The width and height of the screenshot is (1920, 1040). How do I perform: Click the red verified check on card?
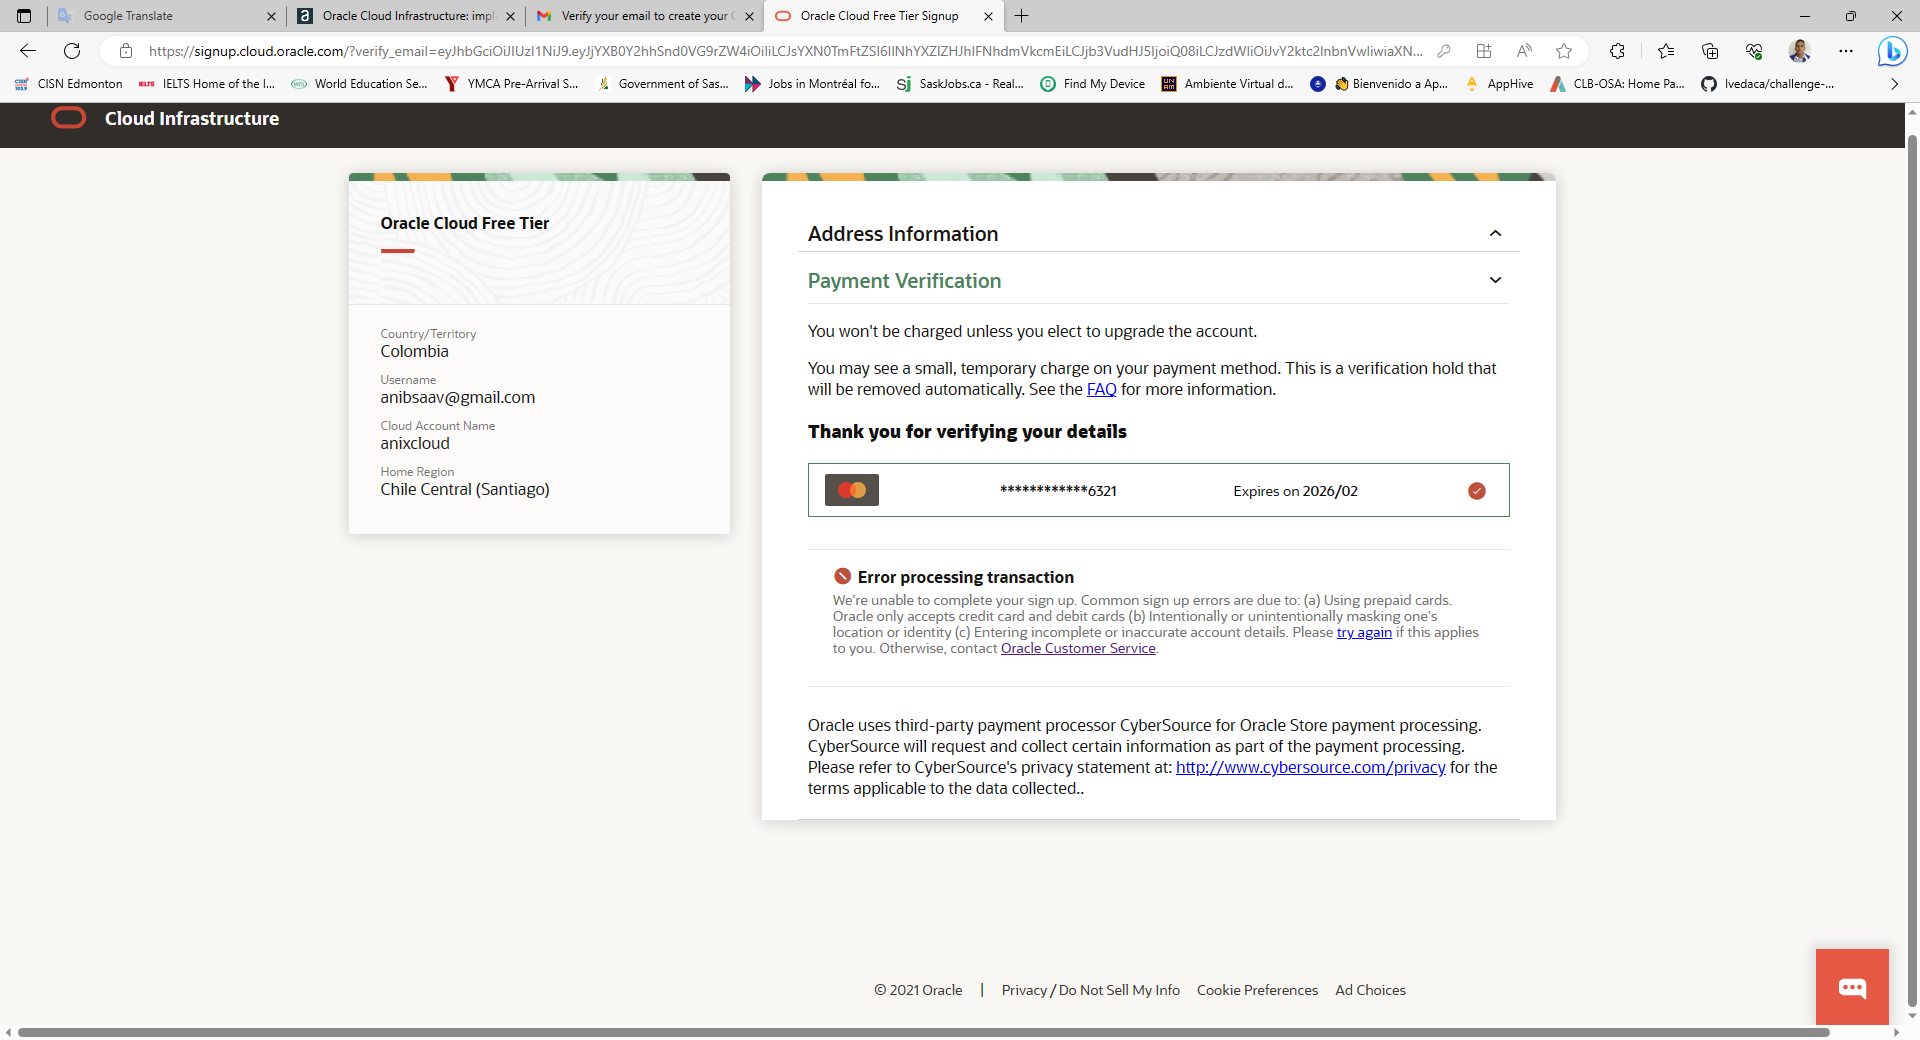click(1477, 491)
